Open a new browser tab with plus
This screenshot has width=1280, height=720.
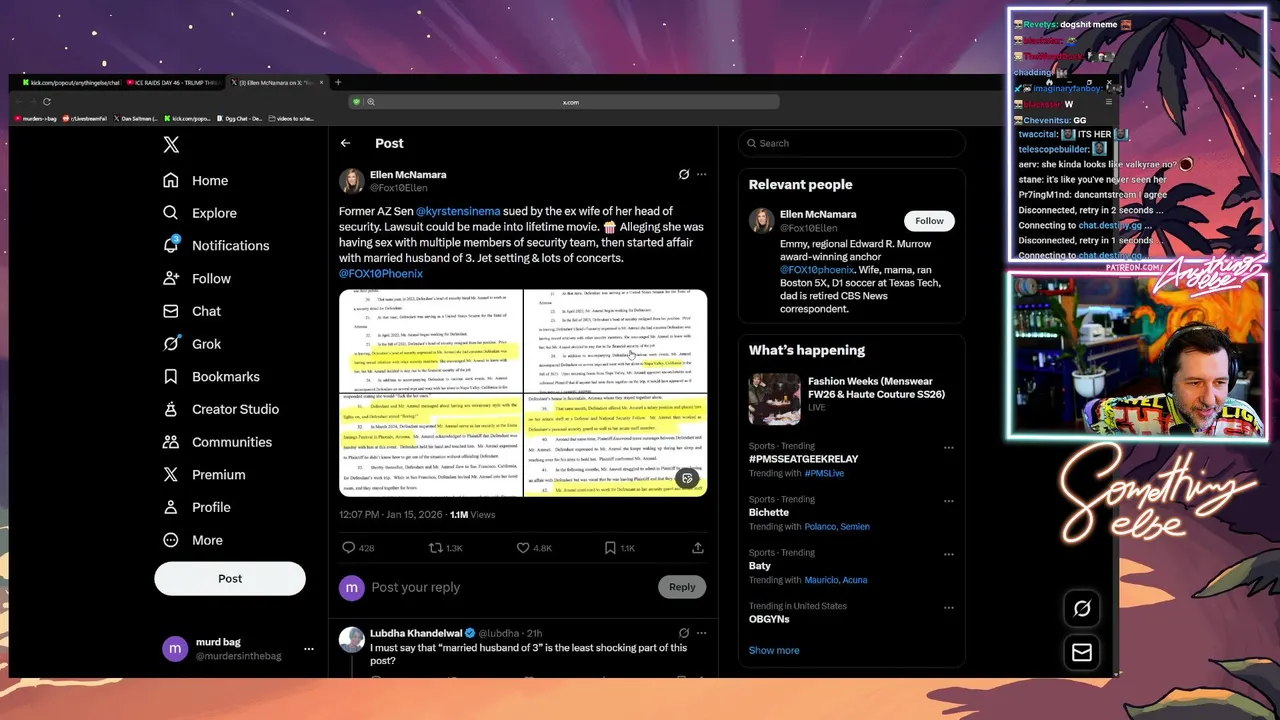(338, 82)
